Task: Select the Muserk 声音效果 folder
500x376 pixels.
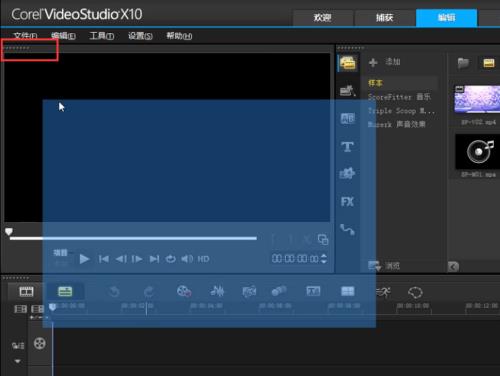Action: click(396, 124)
